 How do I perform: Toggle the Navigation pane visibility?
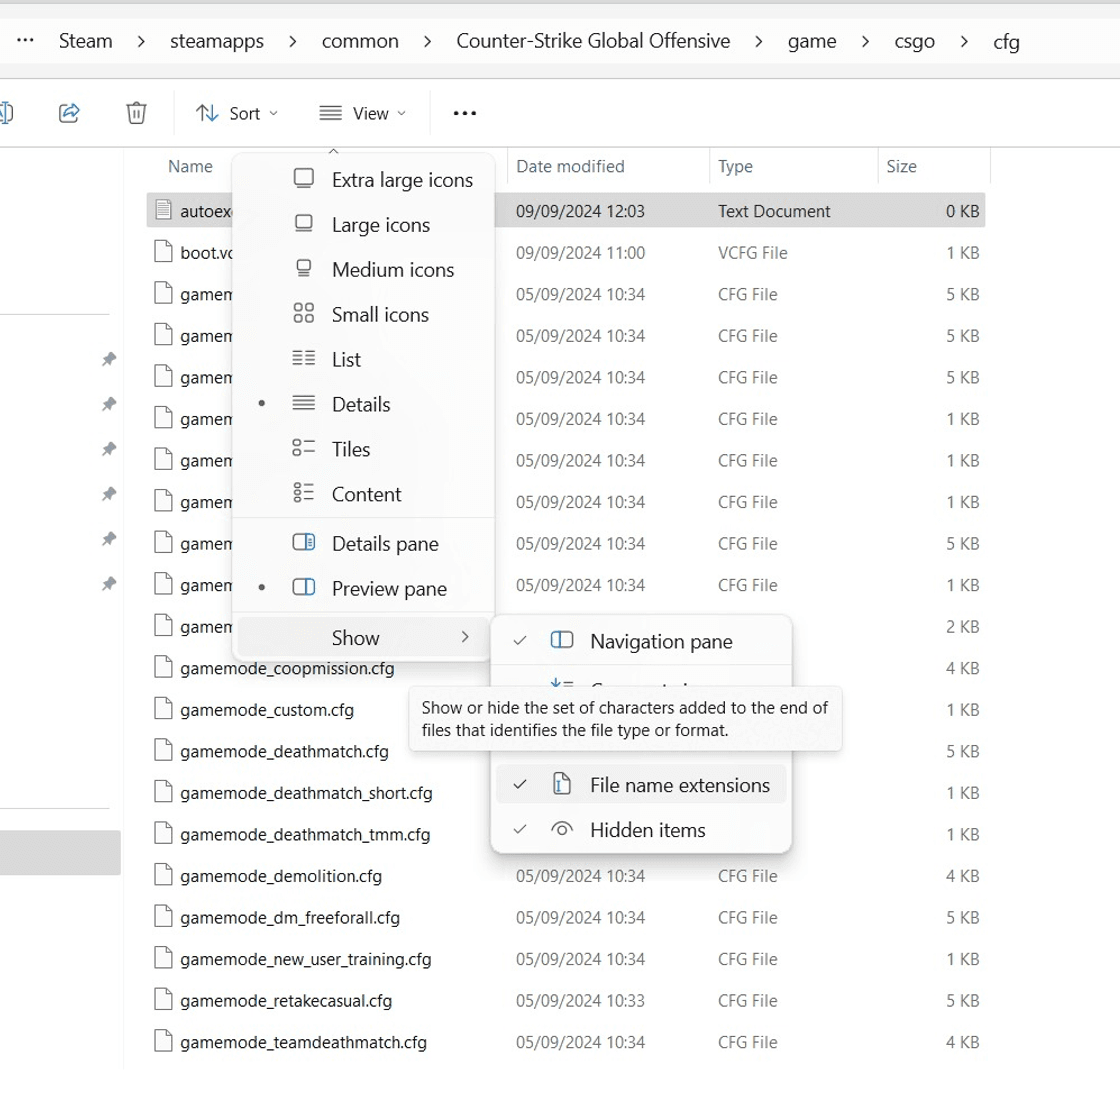660,642
